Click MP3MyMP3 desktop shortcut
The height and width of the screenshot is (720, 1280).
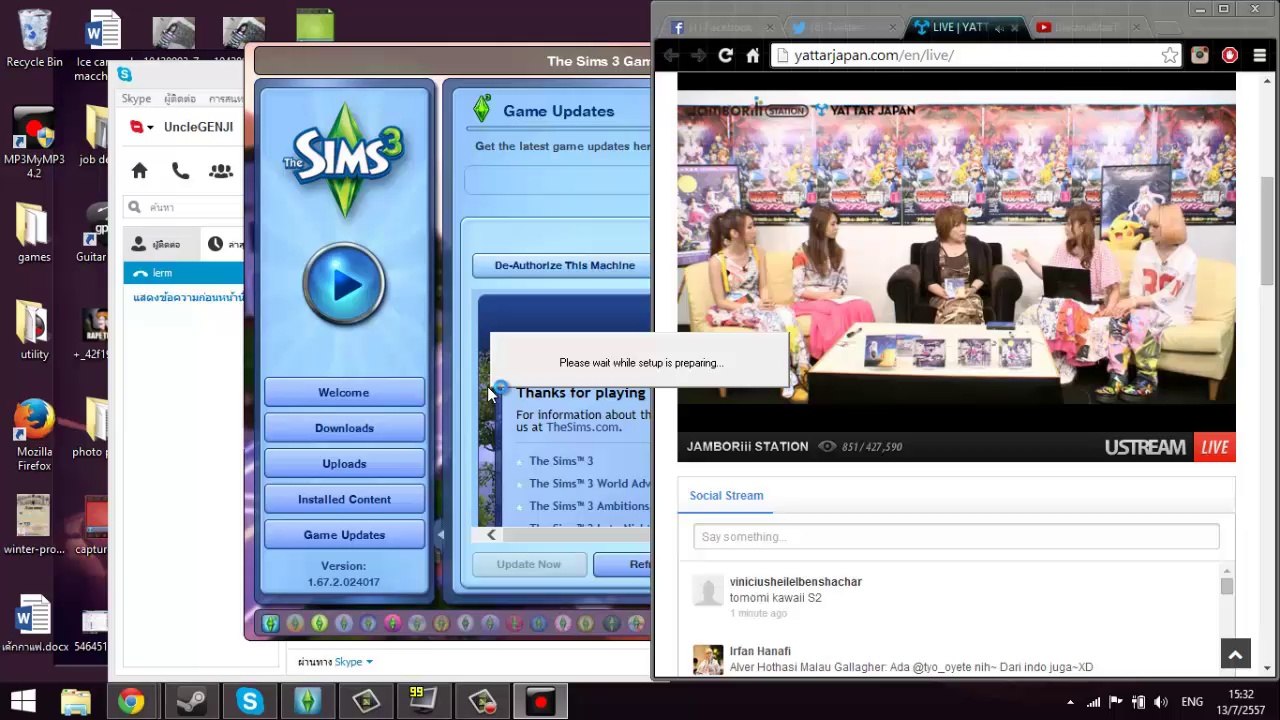[34, 143]
